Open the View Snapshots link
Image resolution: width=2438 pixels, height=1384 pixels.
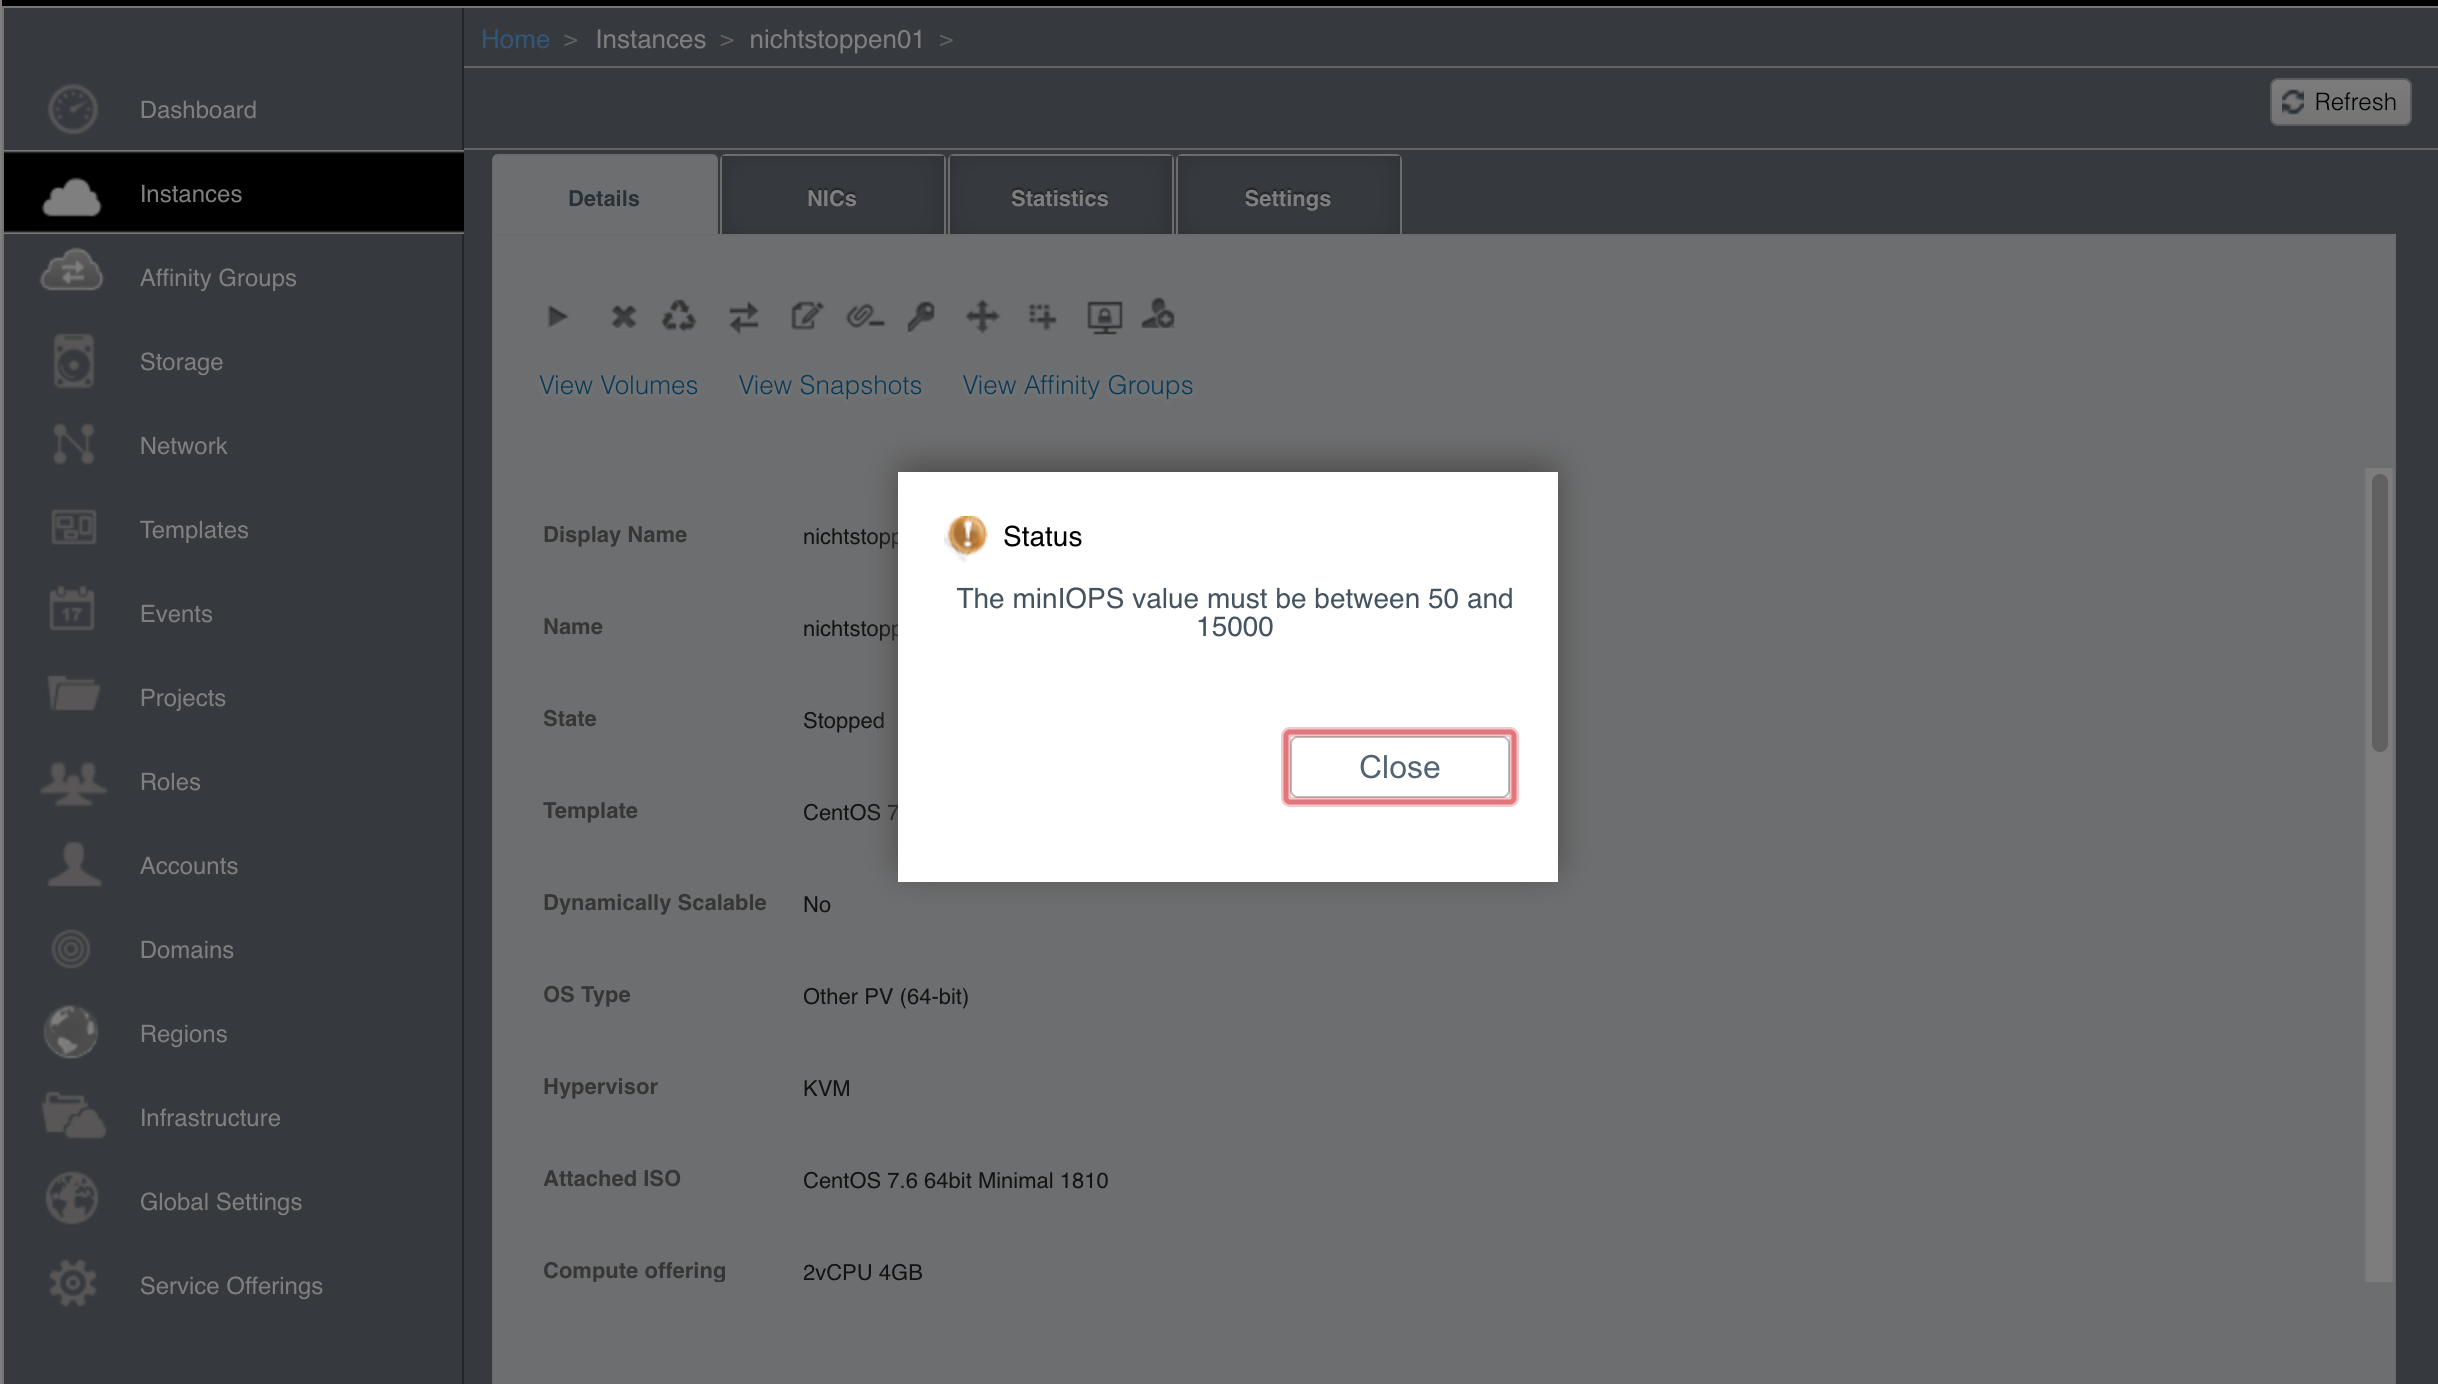[830, 385]
